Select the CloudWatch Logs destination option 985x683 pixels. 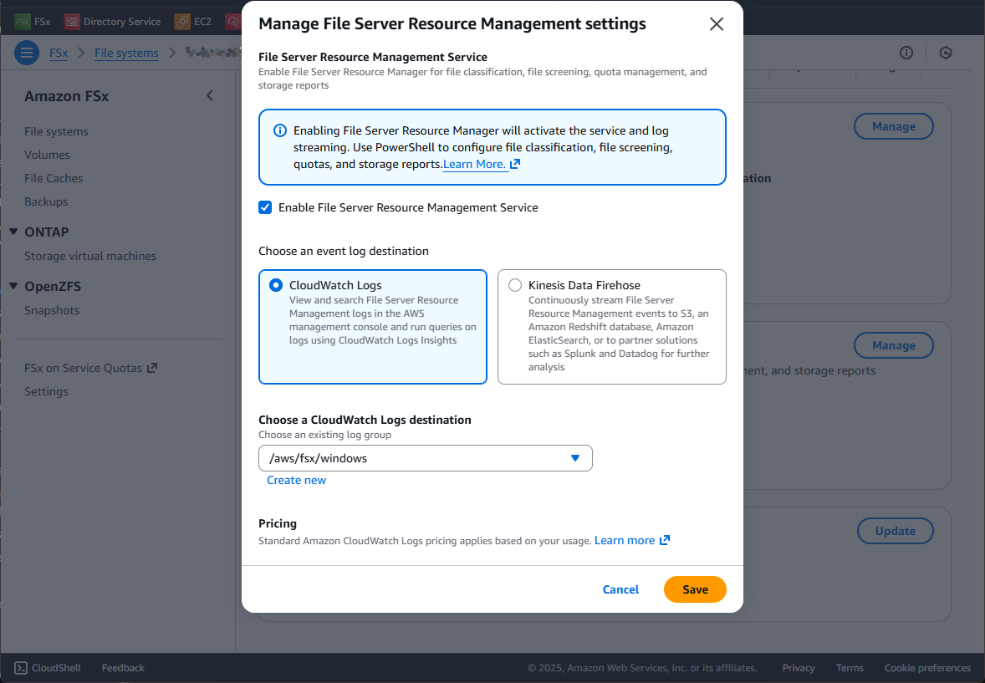(x=275, y=284)
